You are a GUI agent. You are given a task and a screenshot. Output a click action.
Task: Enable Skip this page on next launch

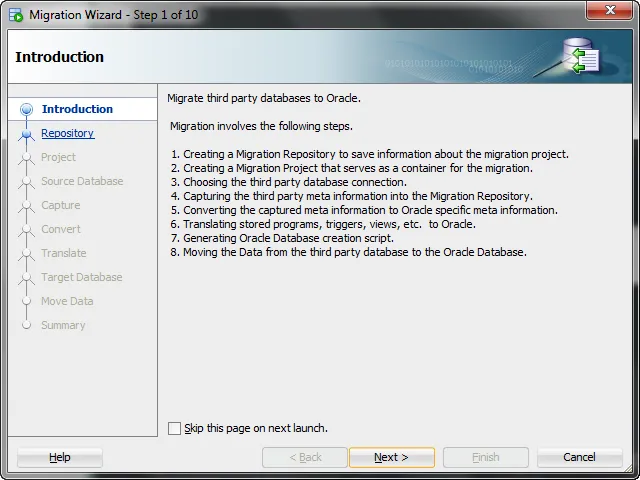click(174, 428)
